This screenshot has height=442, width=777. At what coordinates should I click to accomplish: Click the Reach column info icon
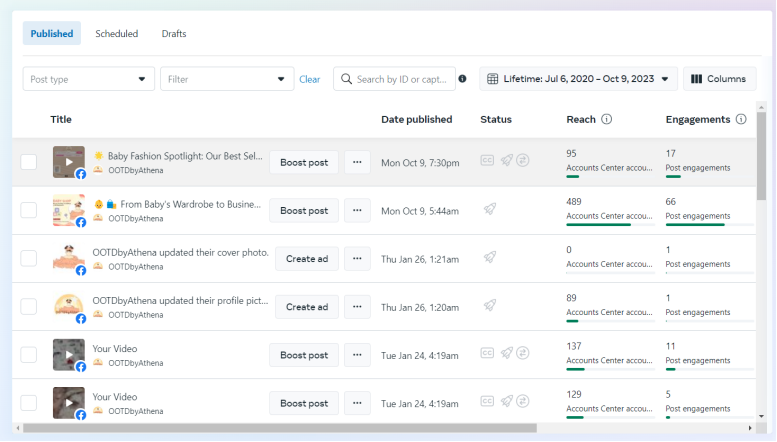point(607,119)
